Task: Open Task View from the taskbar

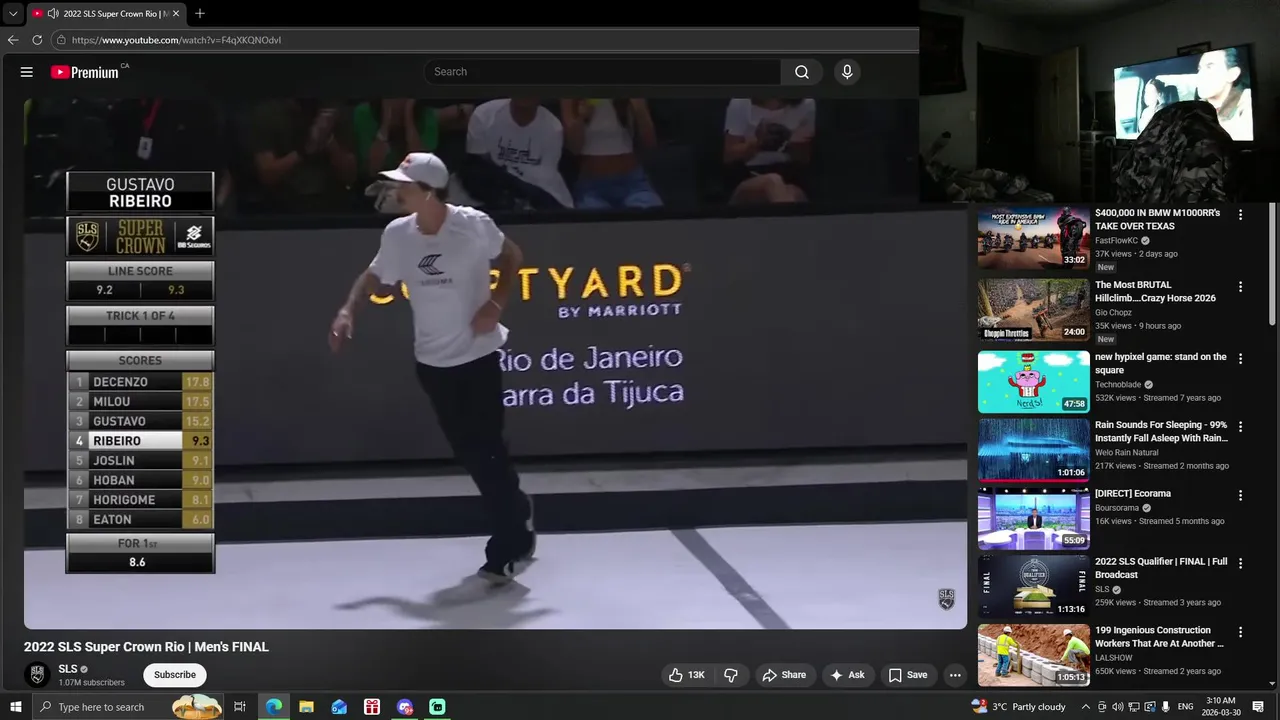Action: click(240, 707)
